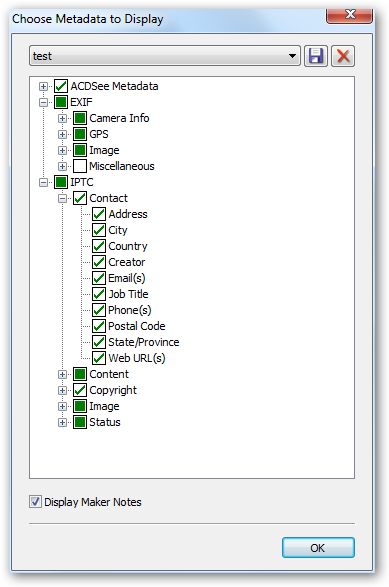Expand the ACDSee Metadata node
The width and height of the screenshot is (389, 587).
pos(43,86)
